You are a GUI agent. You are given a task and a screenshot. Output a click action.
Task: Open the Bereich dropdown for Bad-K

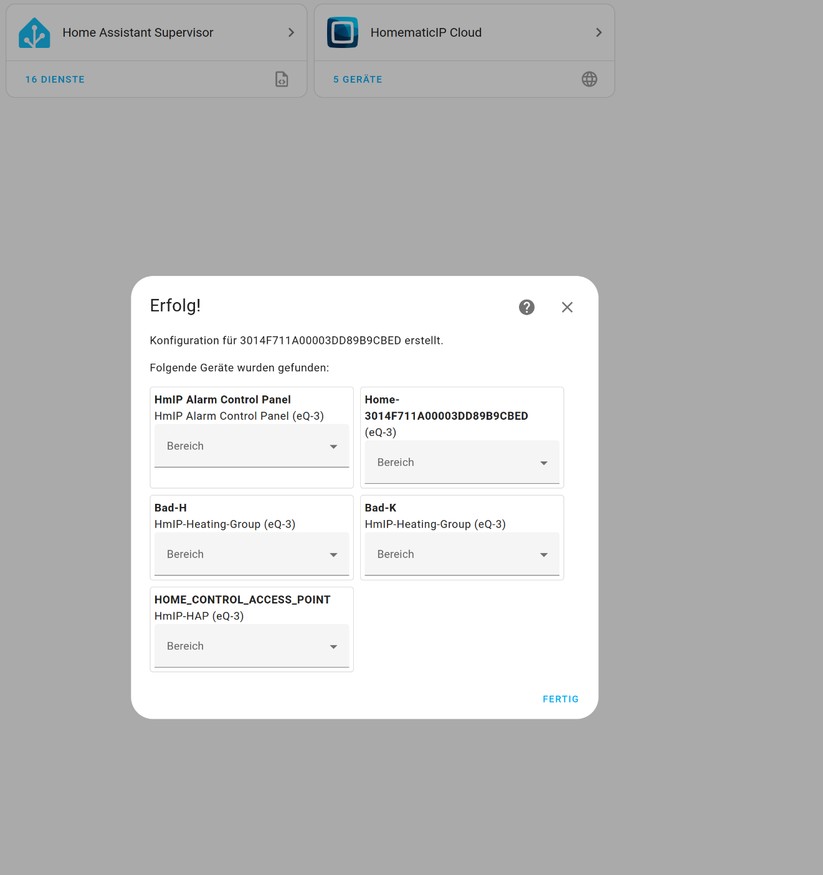[x=461, y=554]
